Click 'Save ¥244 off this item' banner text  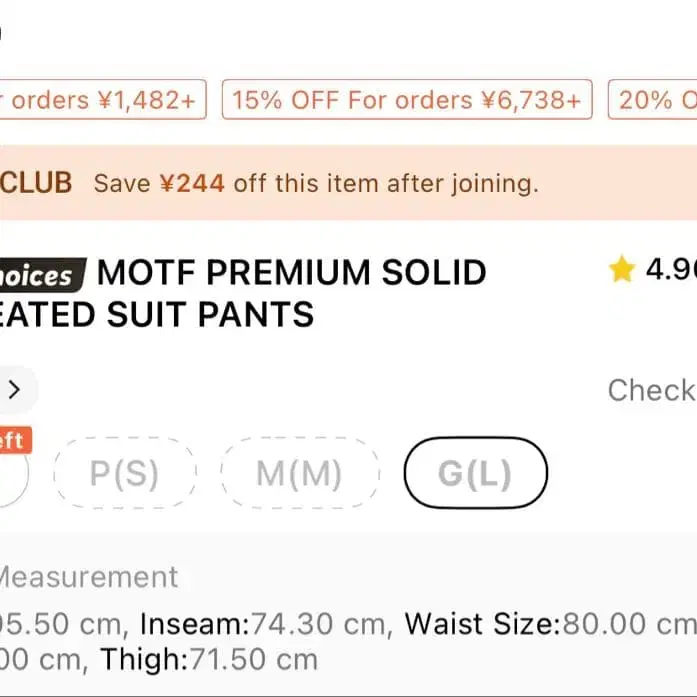[316, 183]
